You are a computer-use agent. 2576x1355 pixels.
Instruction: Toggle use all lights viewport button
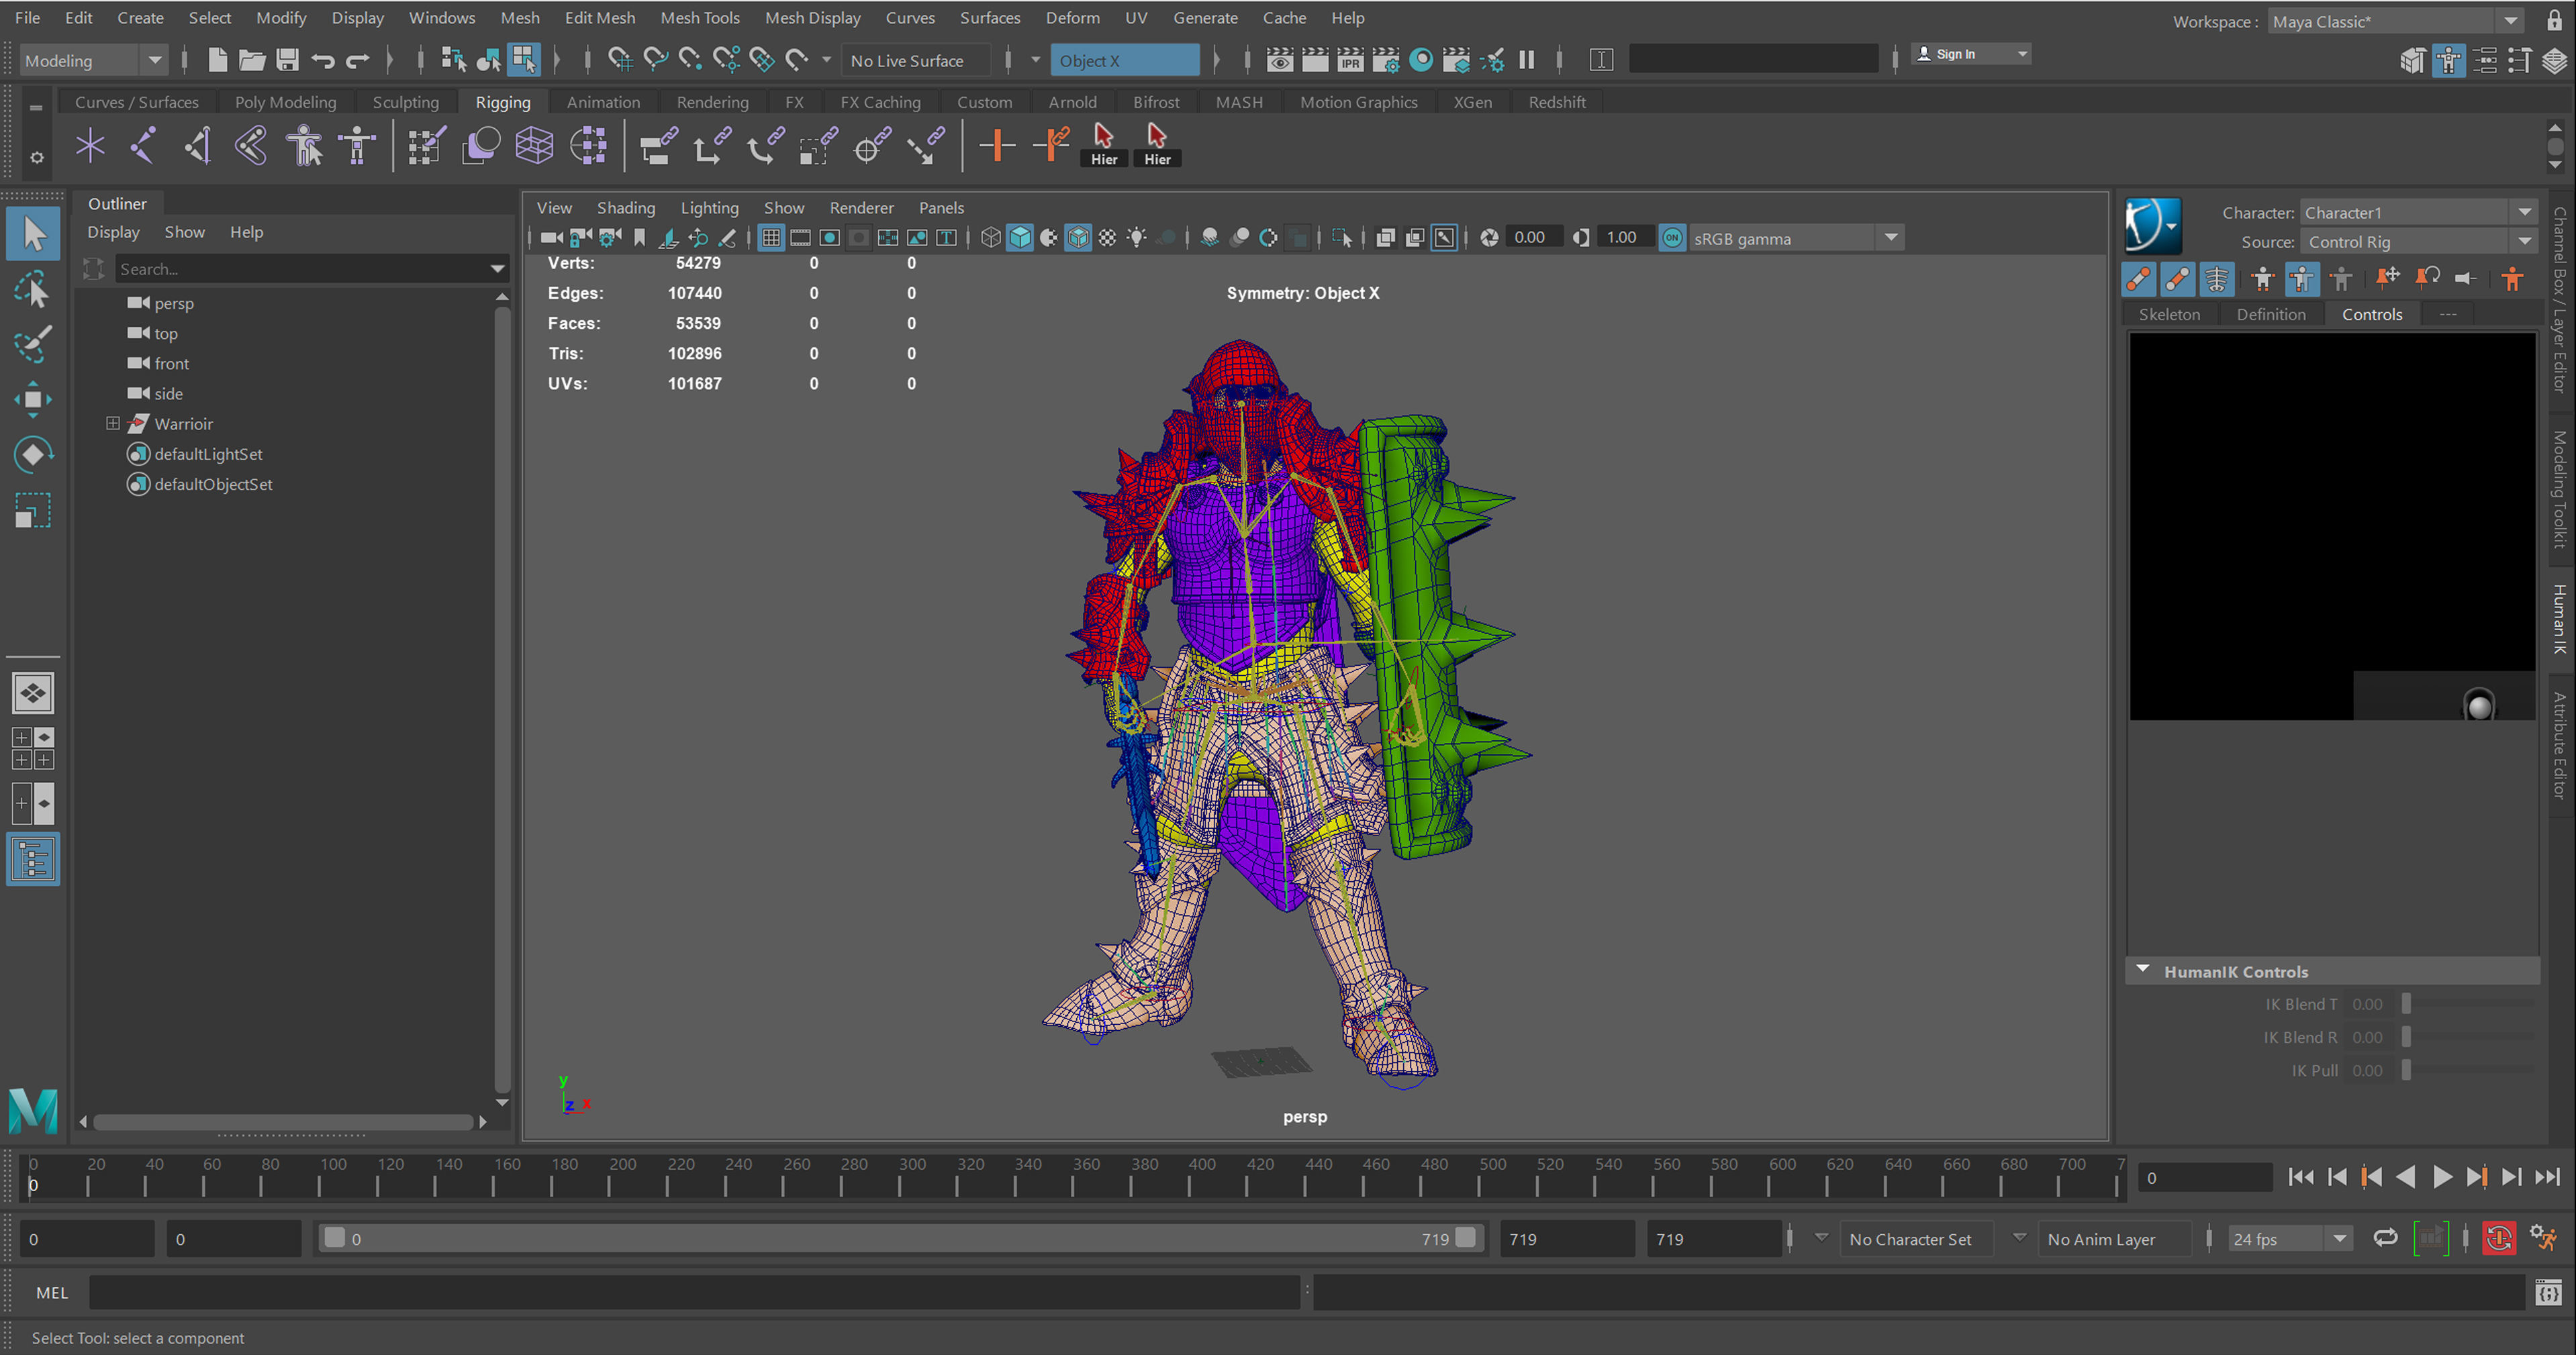tap(1137, 238)
